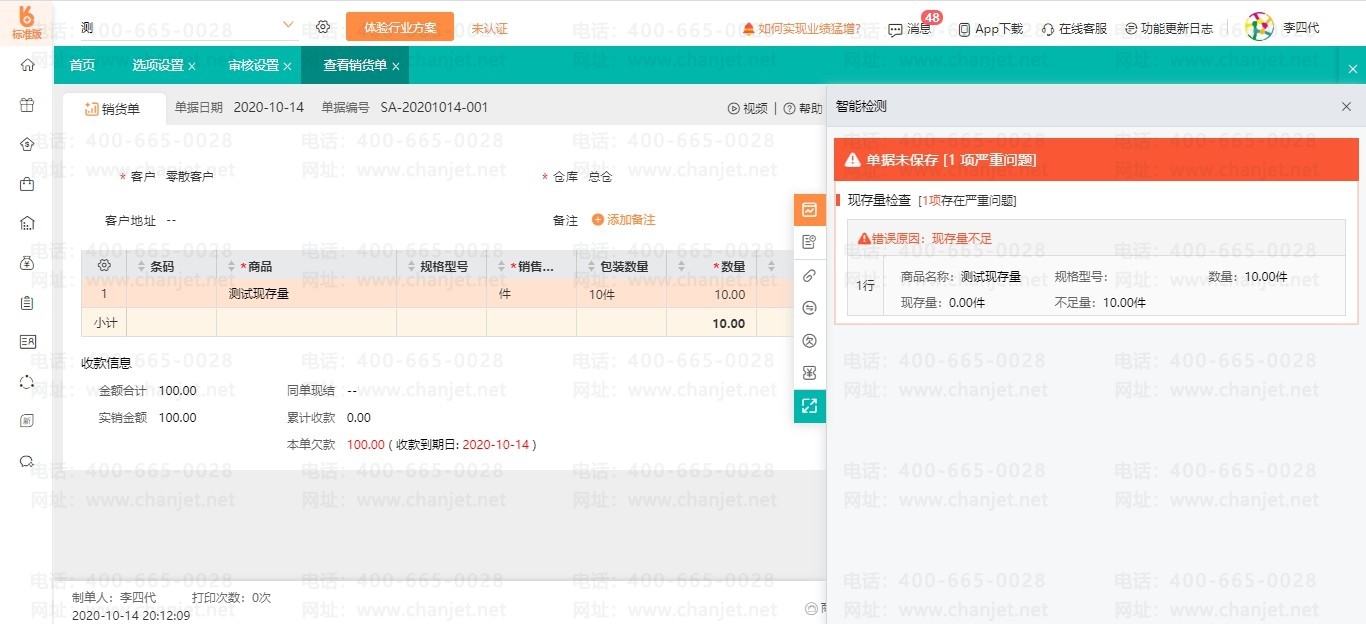
Task: Expand the account selector dropdown arrow
Action: 288,25
